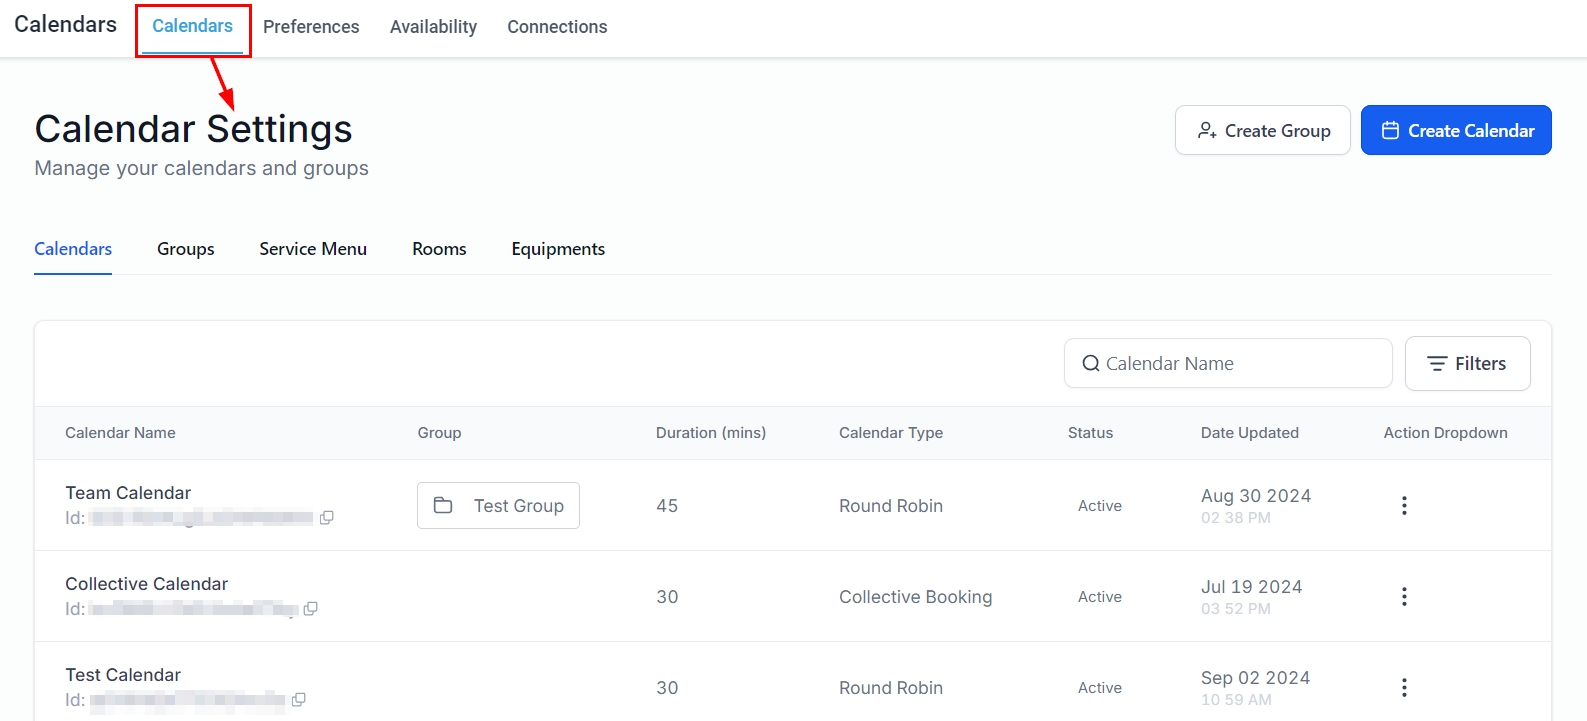Navigate to Availability in top navigation
Image resolution: width=1587 pixels, height=721 pixels.
click(433, 27)
